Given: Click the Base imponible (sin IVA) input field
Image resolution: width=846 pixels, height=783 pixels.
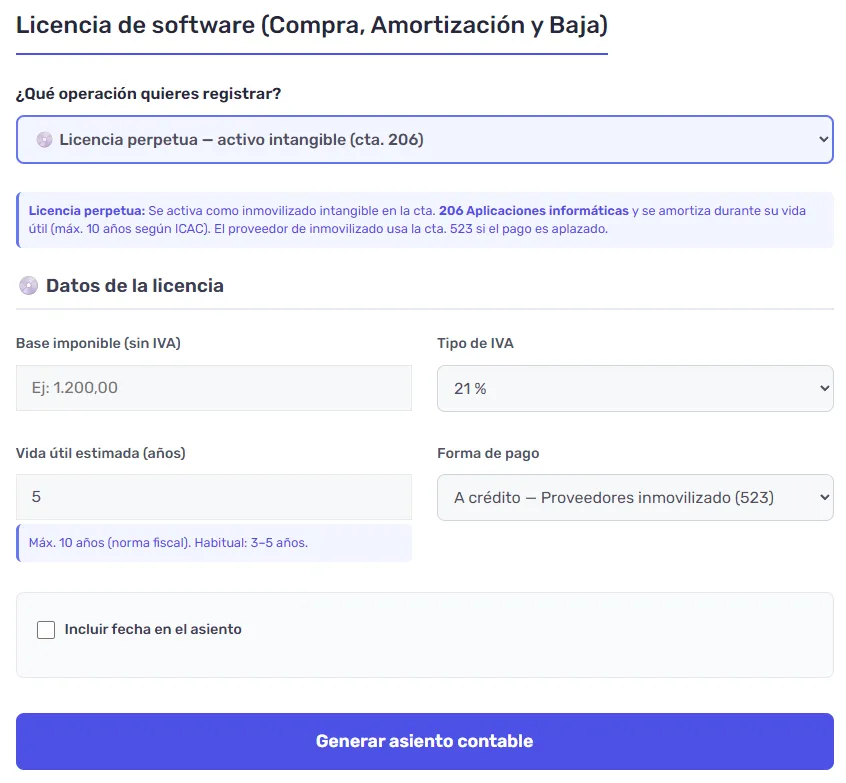Looking at the screenshot, I should coord(213,388).
